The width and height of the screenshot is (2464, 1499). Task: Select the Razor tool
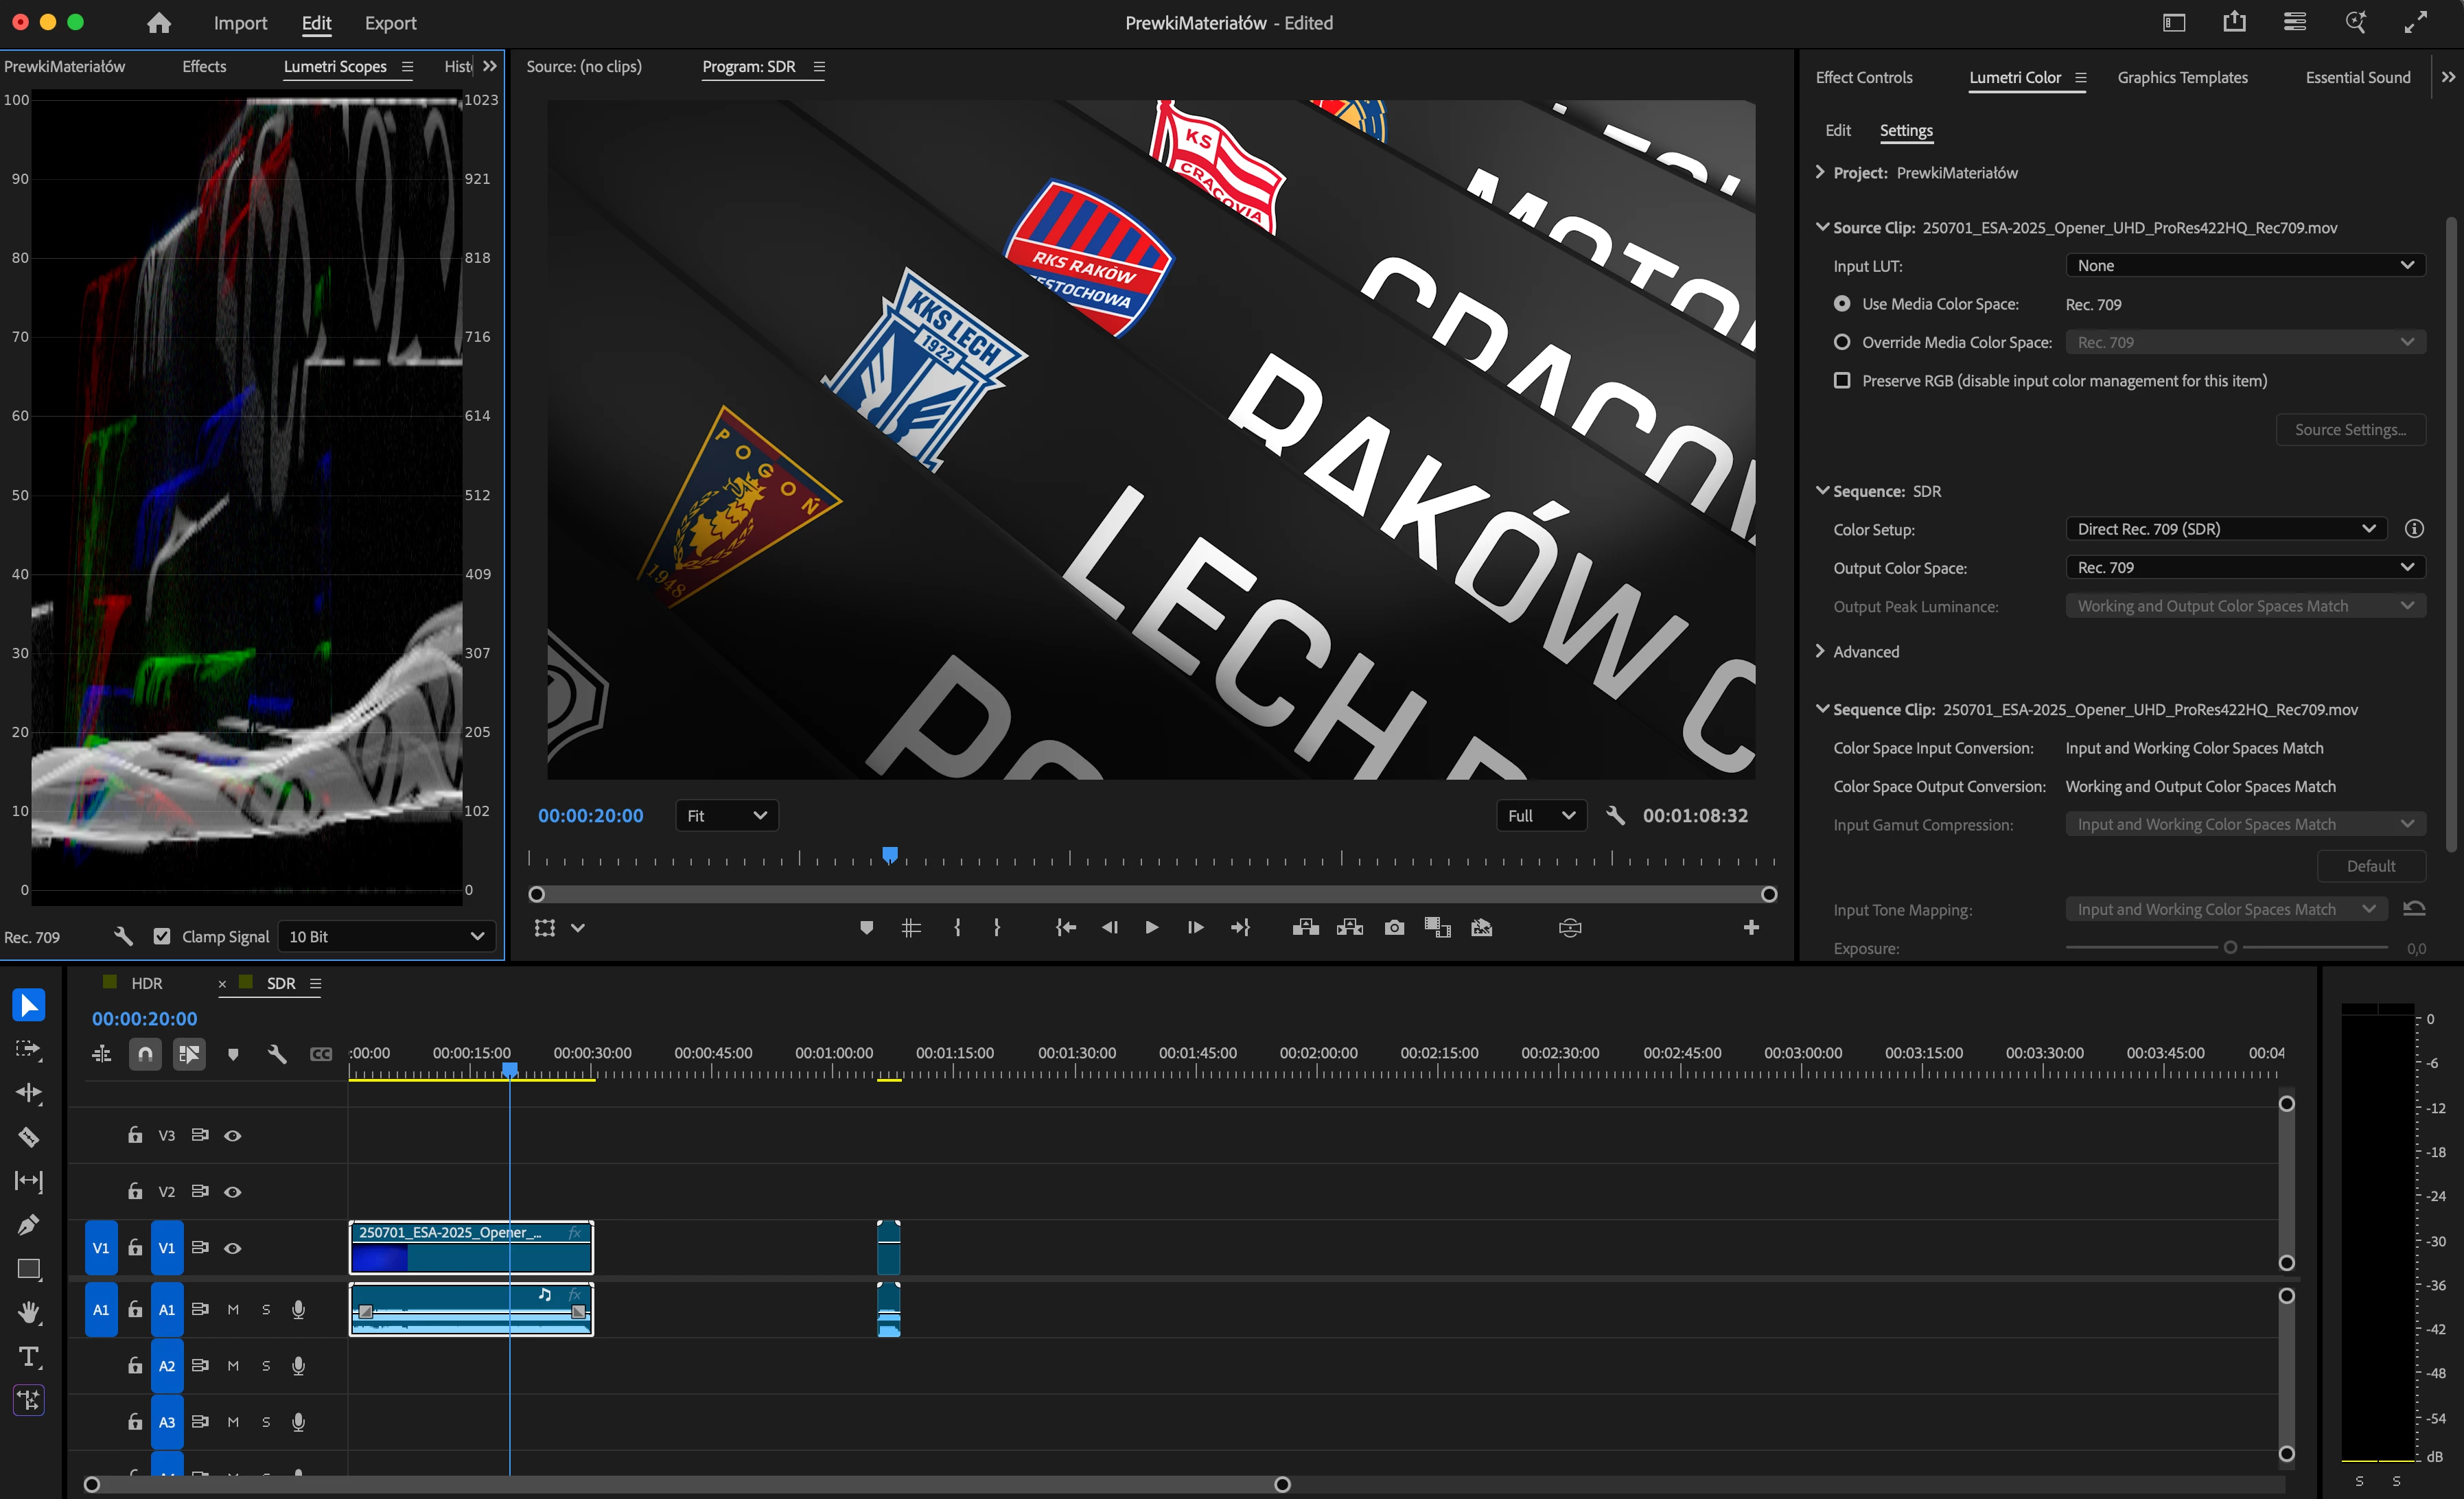(x=28, y=1137)
